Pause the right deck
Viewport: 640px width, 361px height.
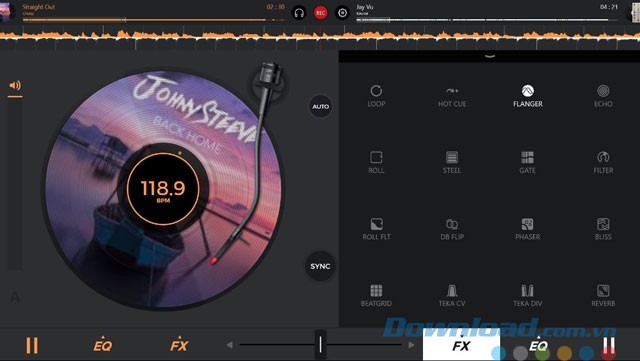tap(609, 345)
